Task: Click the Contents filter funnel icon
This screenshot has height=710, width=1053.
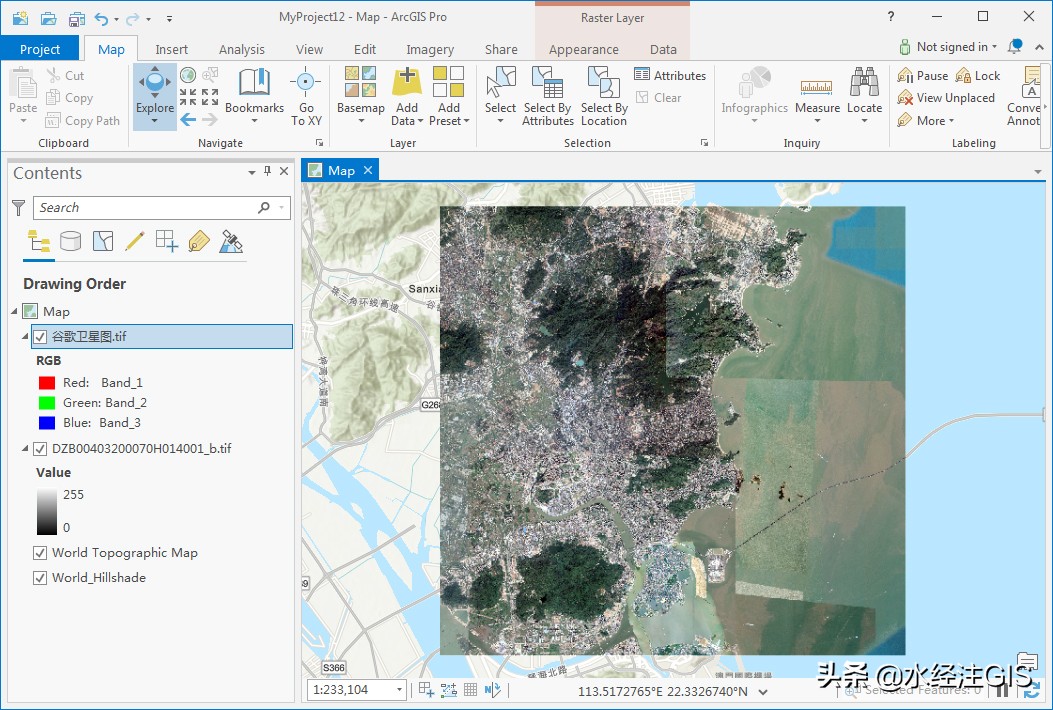Action: click(x=19, y=208)
